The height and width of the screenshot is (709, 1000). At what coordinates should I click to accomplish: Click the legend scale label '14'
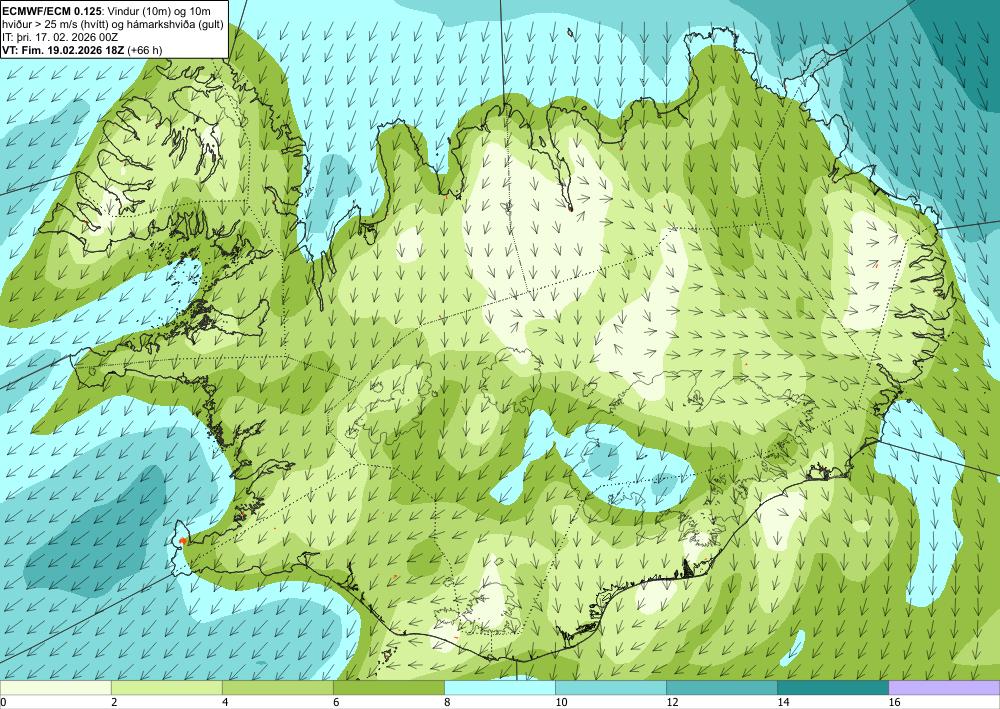coord(783,702)
